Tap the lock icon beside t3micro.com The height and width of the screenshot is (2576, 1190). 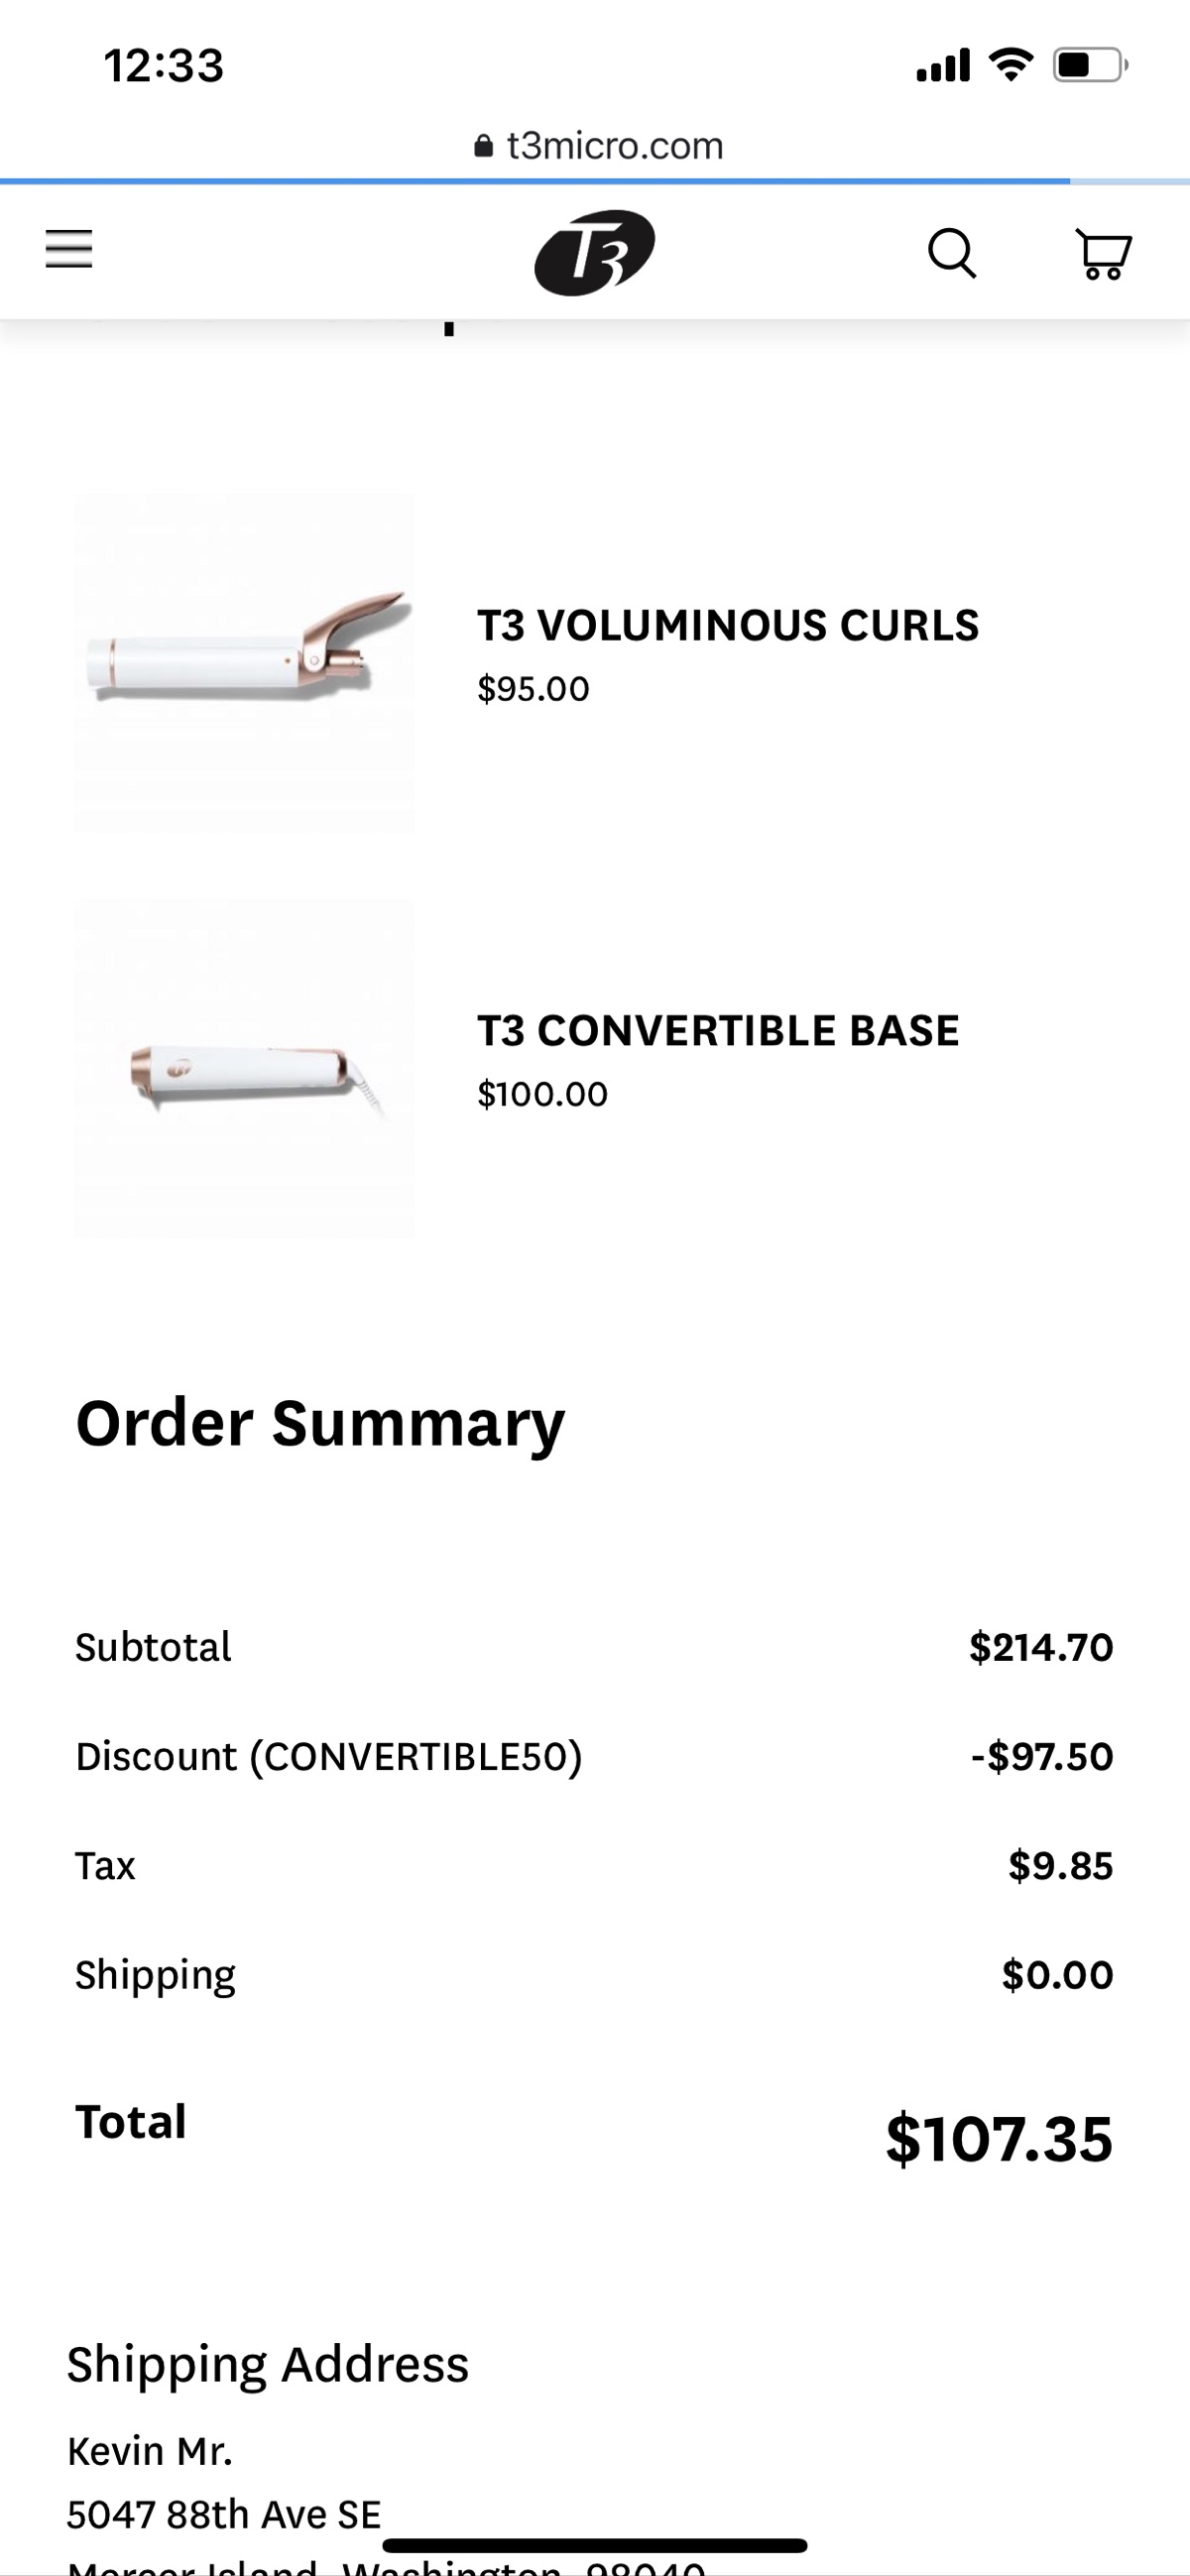[483, 146]
